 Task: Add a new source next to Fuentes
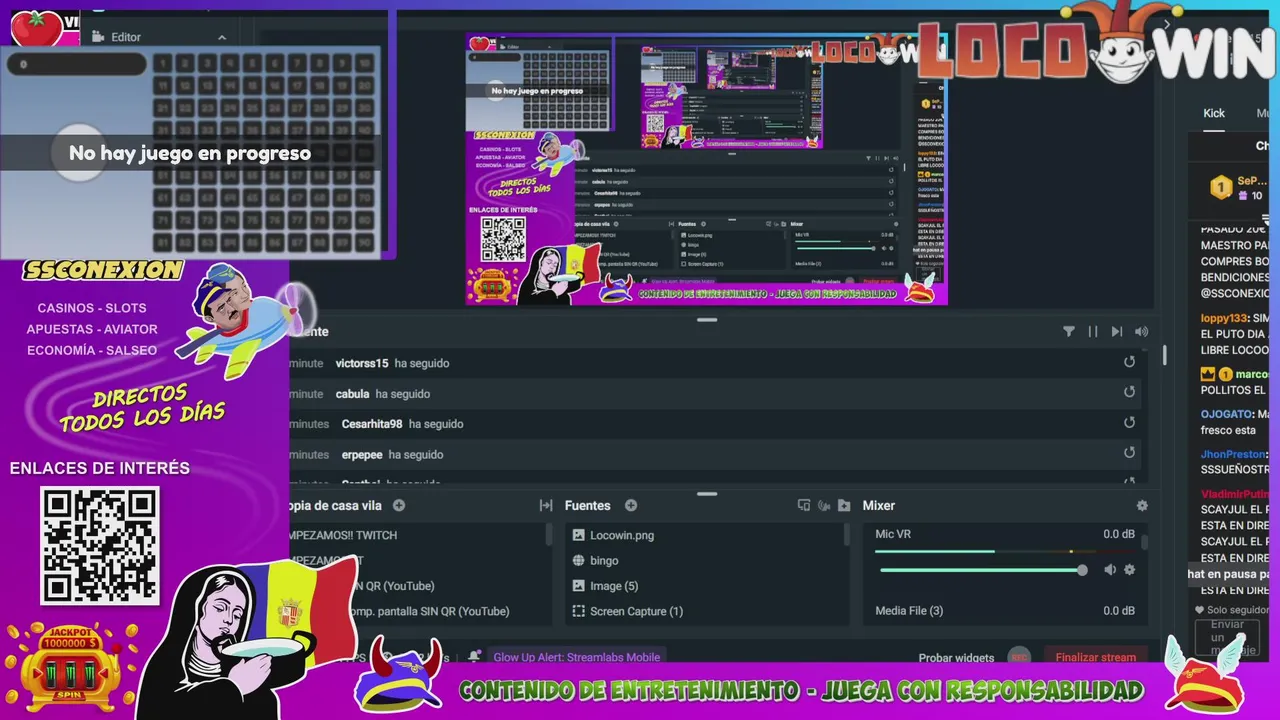pos(631,506)
